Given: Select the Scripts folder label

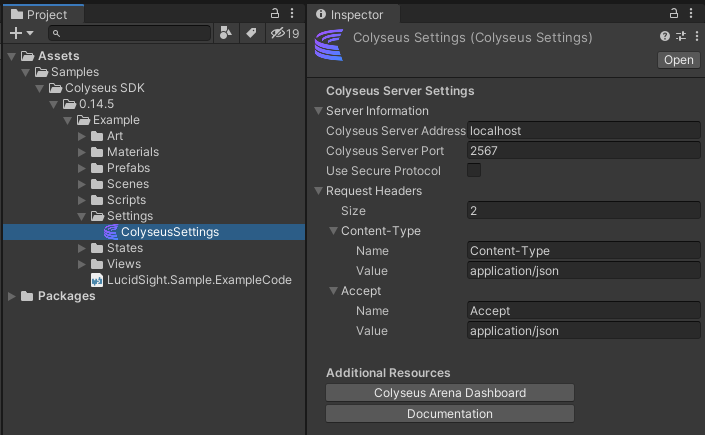Looking at the screenshot, I should pyautogui.click(x=126, y=200).
